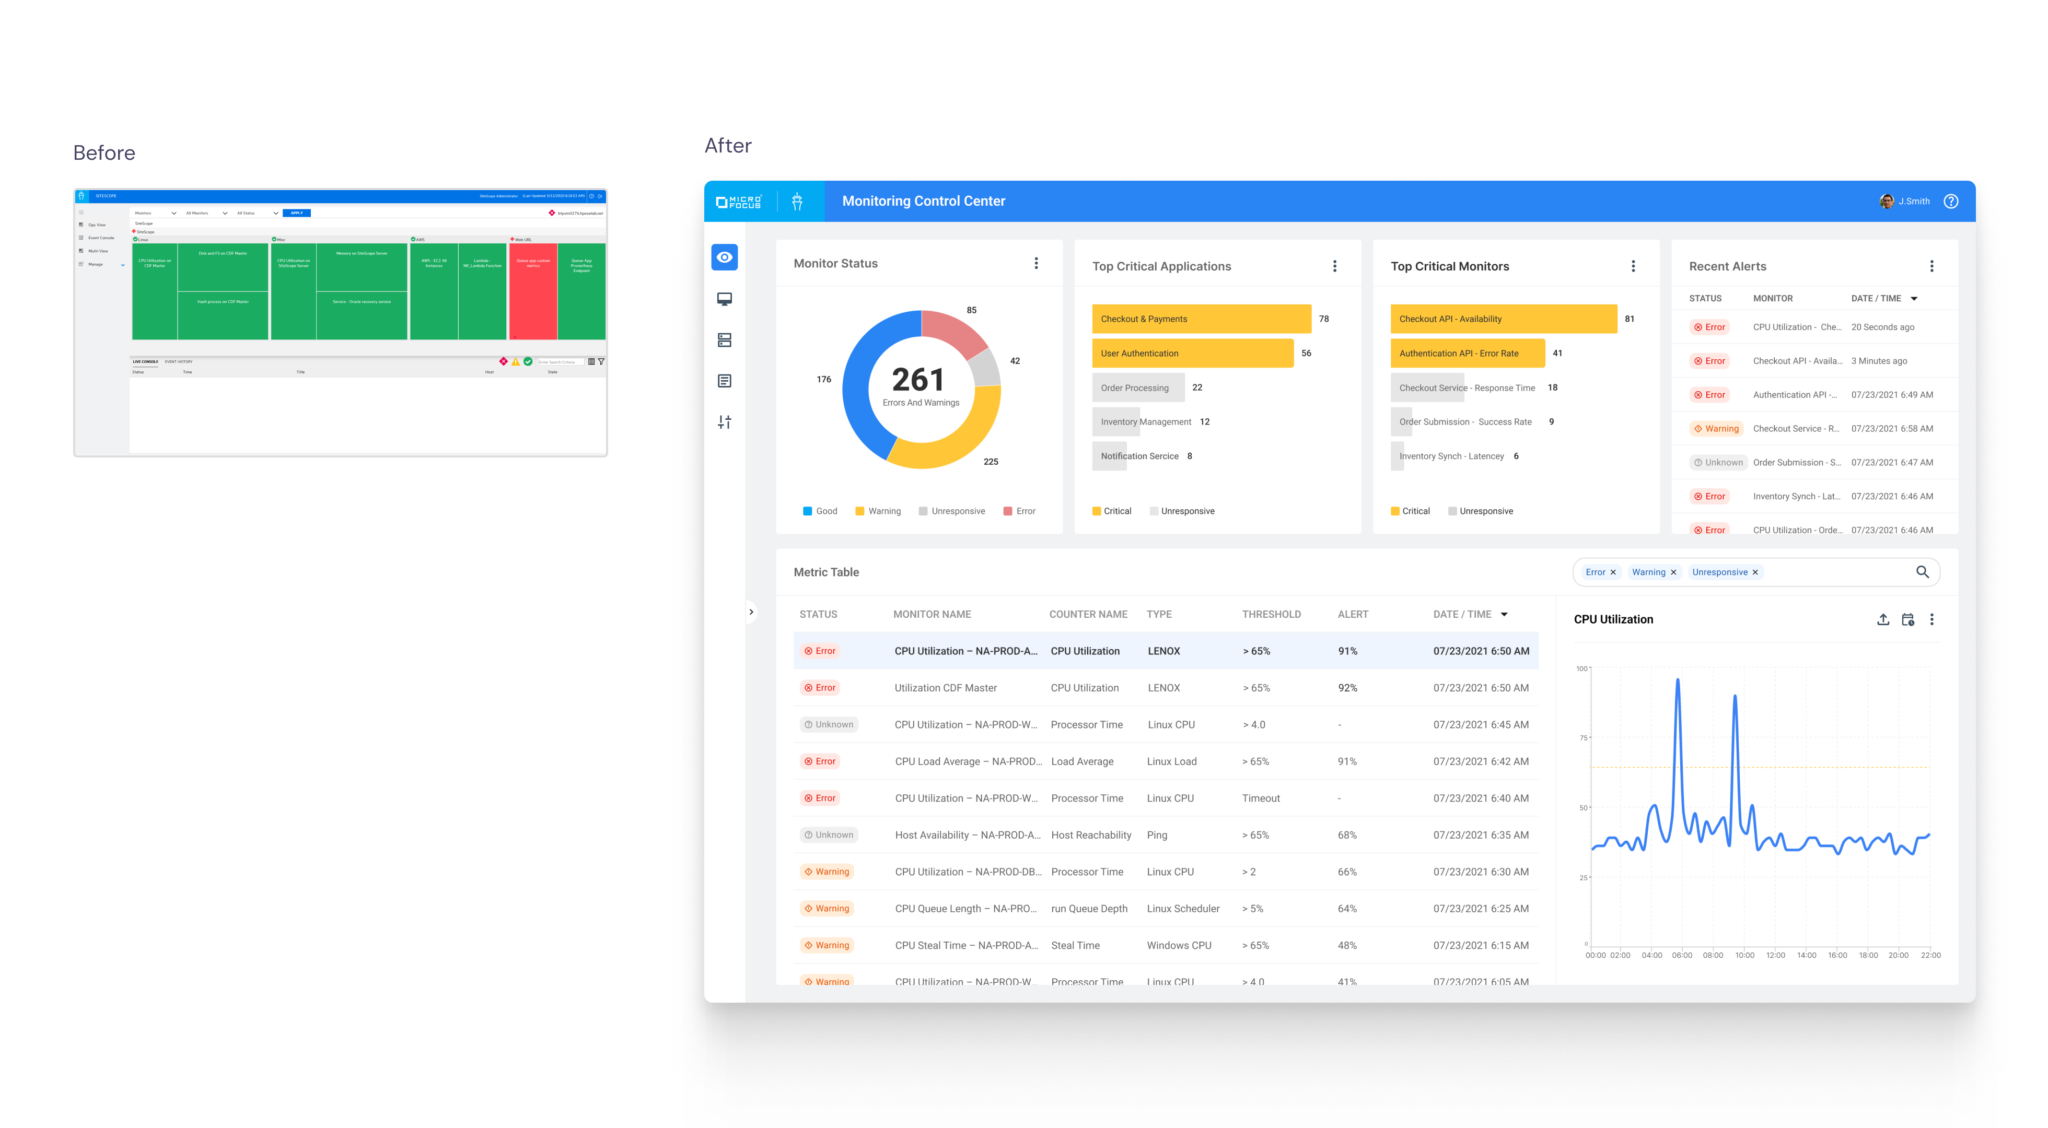Select the server stack icon in sidebar
The height and width of the screenshot is (1128, 2048).
(x=724, y=340)
